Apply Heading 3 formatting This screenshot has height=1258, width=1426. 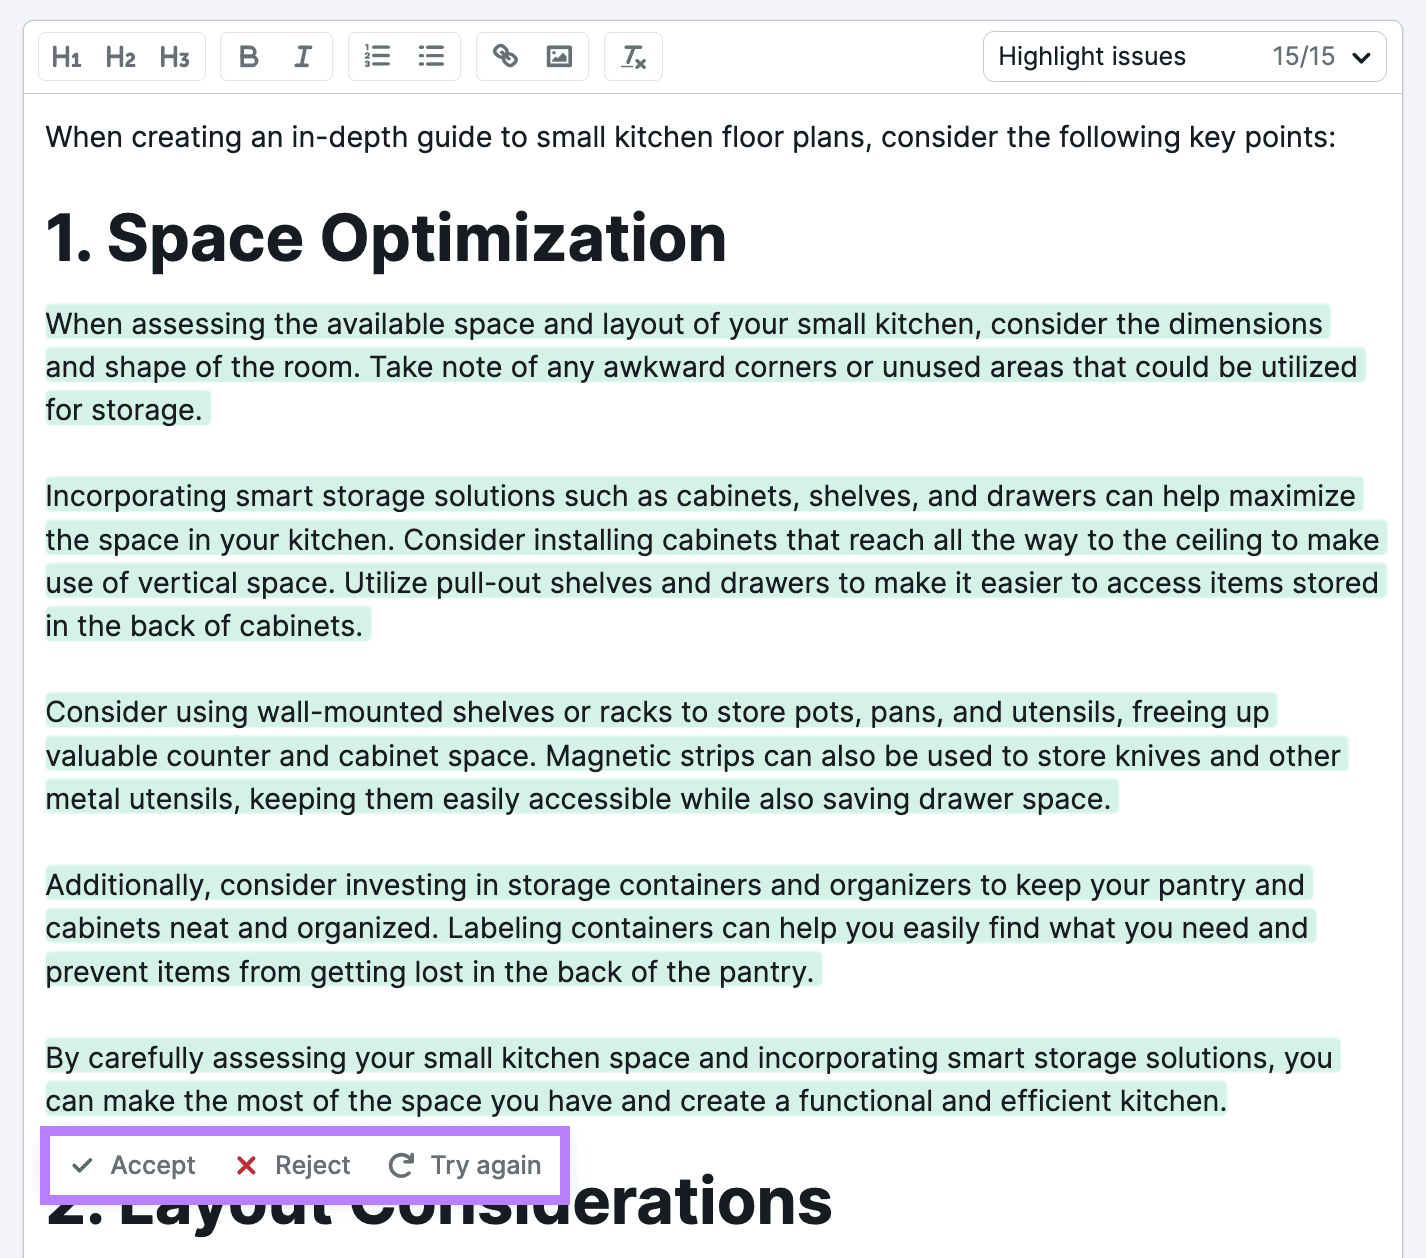(x=175, y=57)
